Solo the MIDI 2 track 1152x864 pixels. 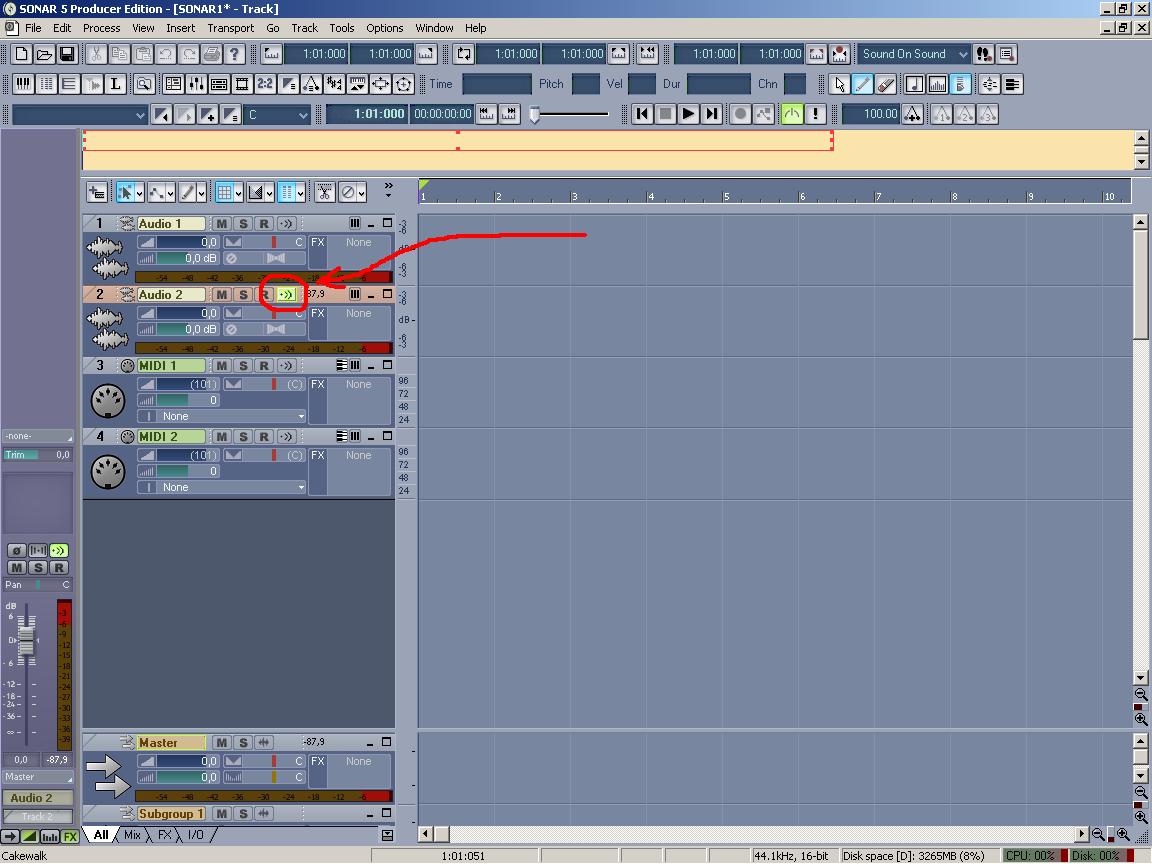(x=242, y=437)
